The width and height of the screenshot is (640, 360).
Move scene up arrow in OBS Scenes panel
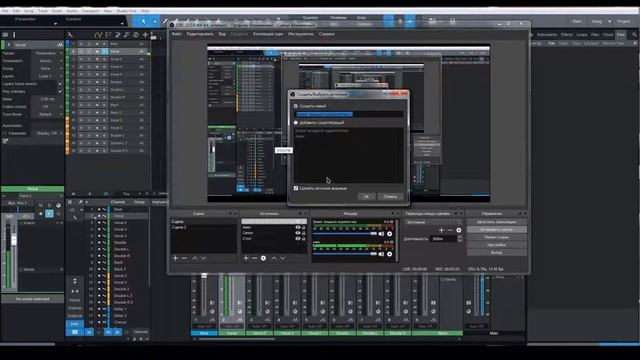click(x=195, y=258)
